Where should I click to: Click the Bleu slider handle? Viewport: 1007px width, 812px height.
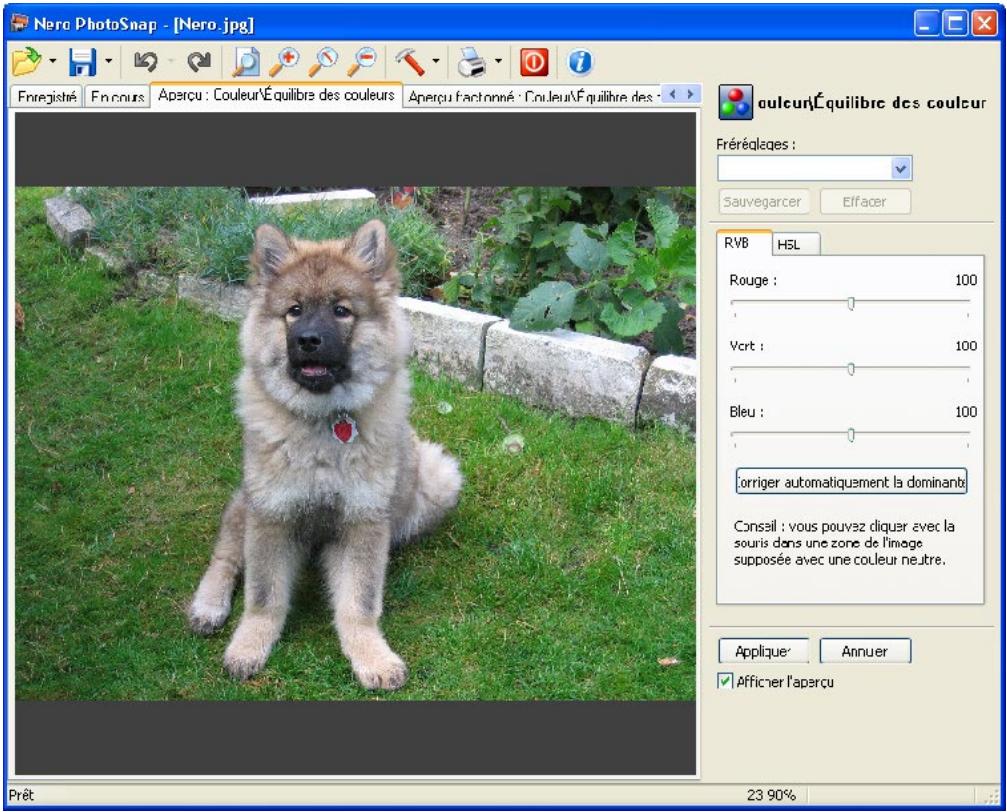[x=851, y=435]
